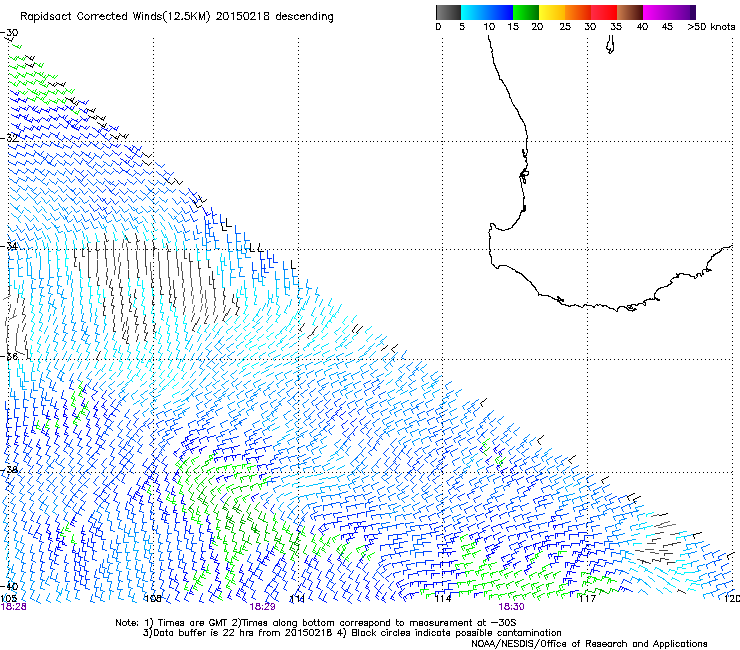Viewport: 740px width, 650px height.
Task: Click the '0' legend scale label
Action: point(438,27)
